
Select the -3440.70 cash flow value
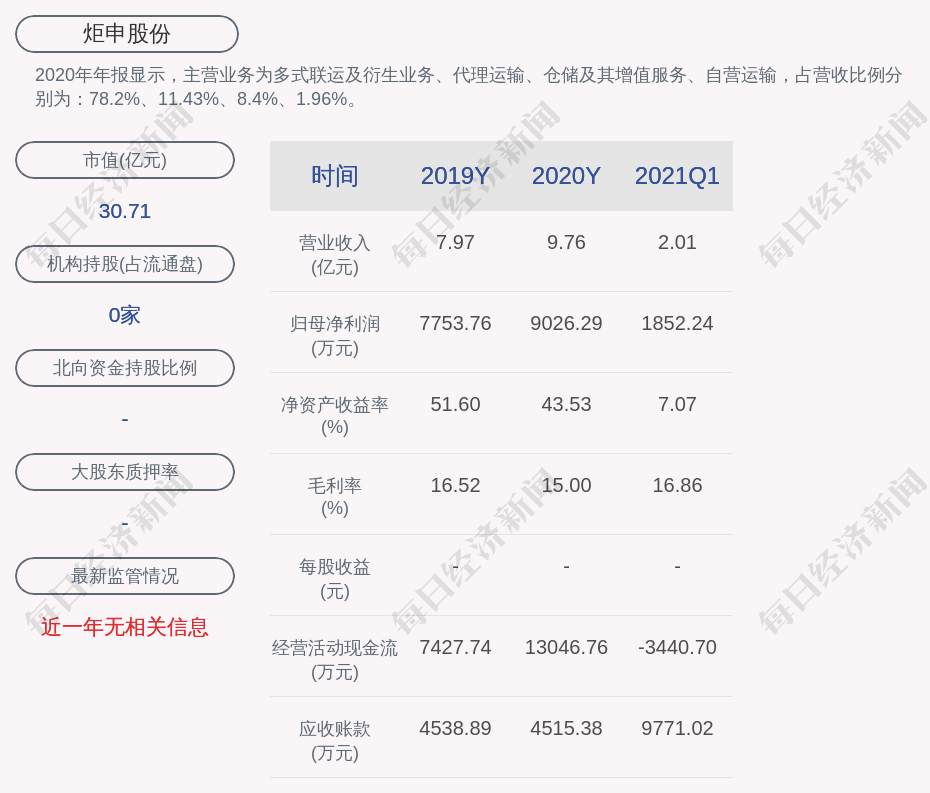(x=677, y=647)
